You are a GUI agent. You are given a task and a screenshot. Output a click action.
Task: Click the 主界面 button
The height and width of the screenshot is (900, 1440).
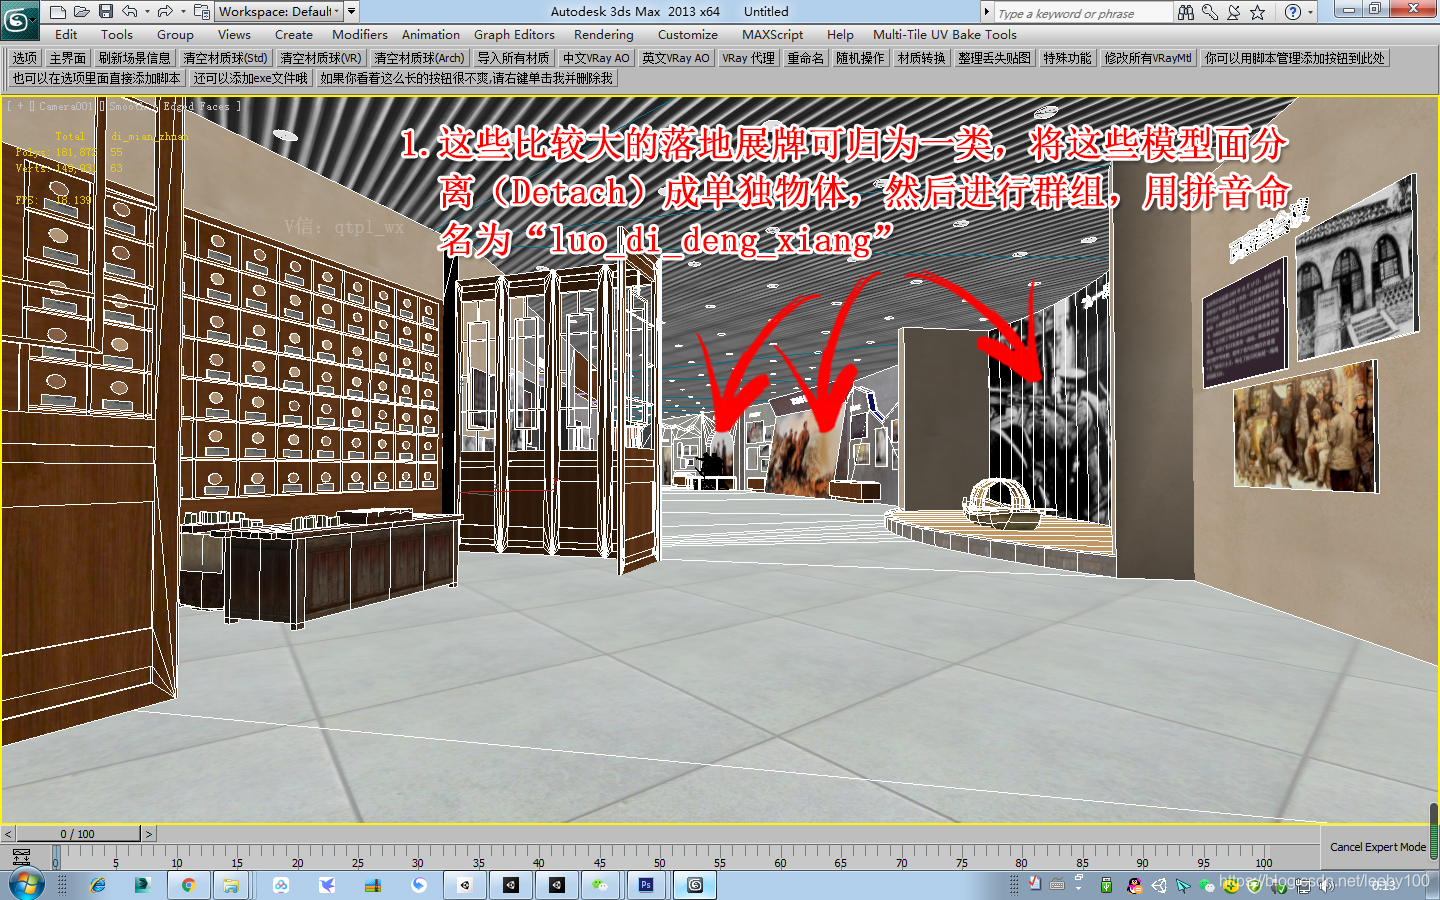pos(68,58)
